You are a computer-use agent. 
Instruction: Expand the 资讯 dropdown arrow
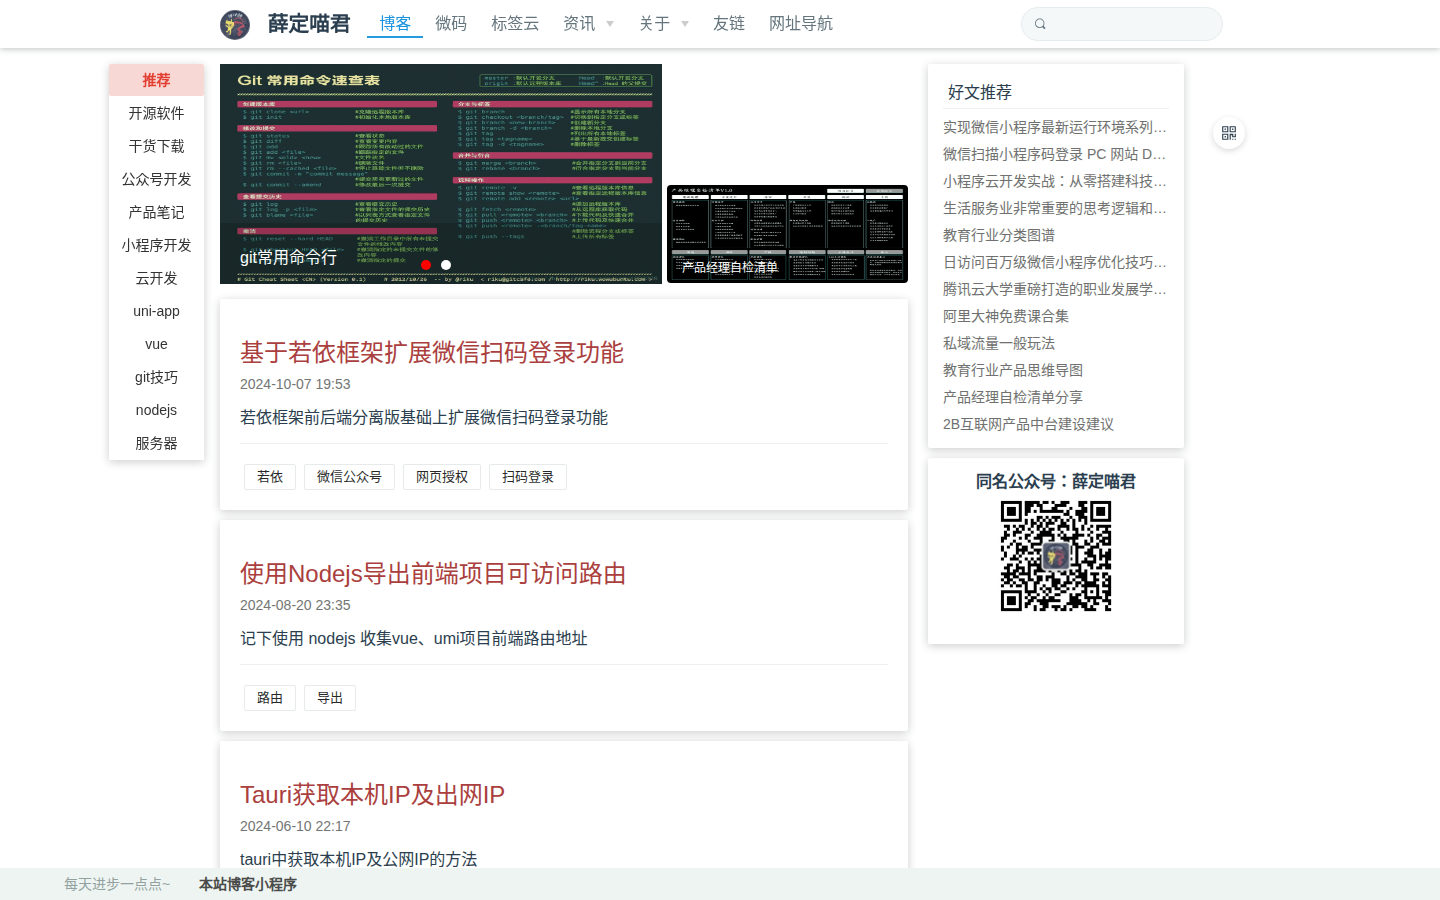(610, 24)
